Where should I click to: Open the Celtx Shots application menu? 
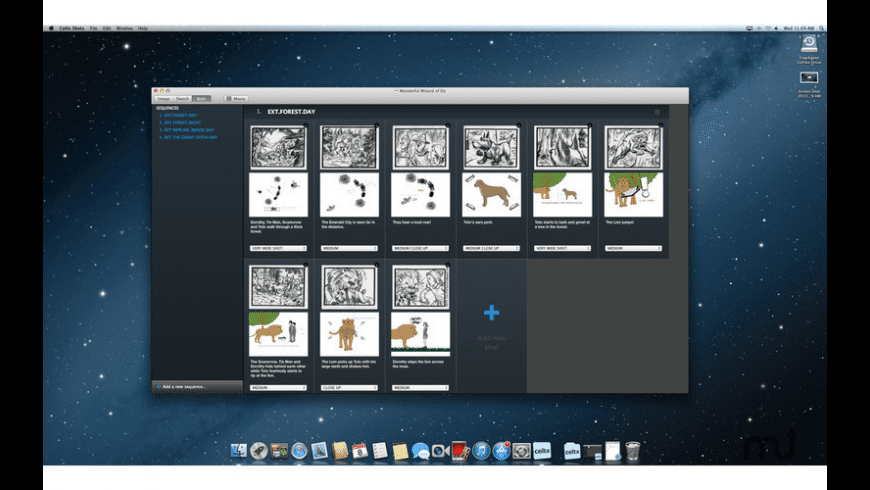(x=72, y=28)
